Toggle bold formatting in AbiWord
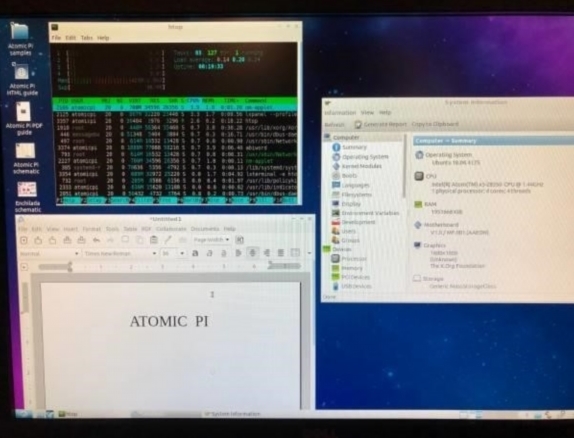This screenshot has height=438, width=574. point(195,253)
